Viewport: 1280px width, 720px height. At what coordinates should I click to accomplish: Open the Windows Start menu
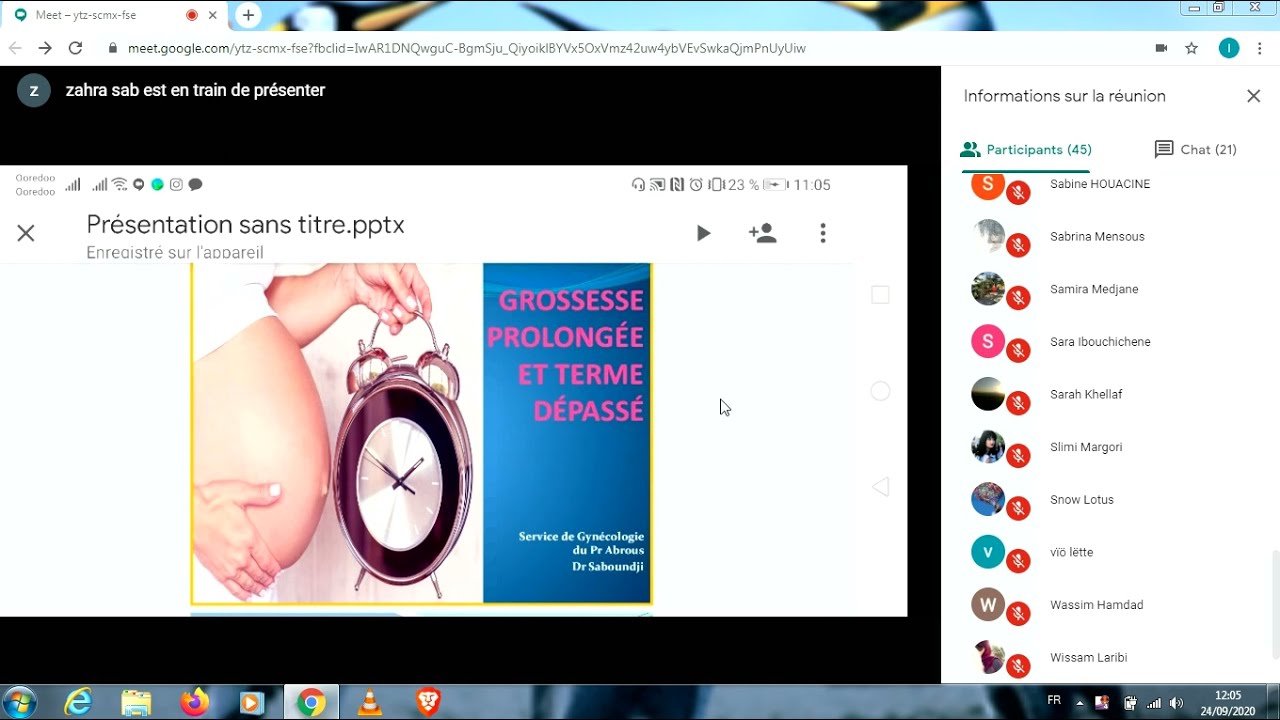20,702
